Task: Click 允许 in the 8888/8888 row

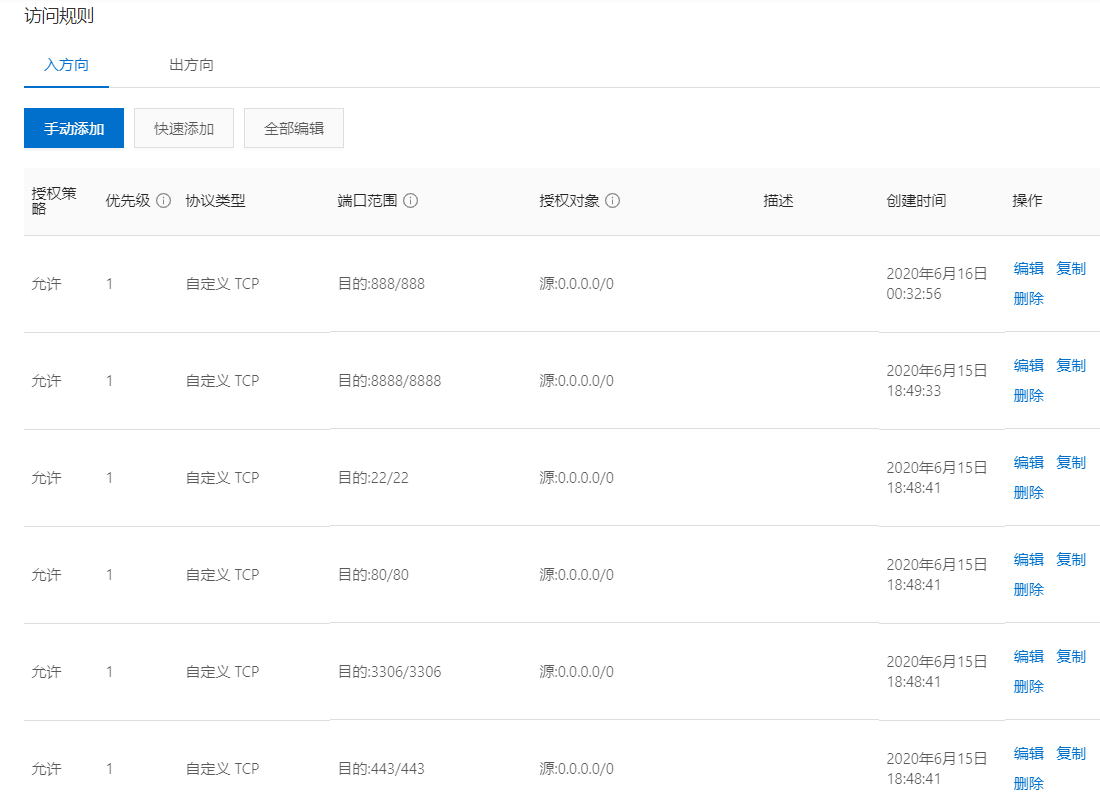Action: point(46,381)
